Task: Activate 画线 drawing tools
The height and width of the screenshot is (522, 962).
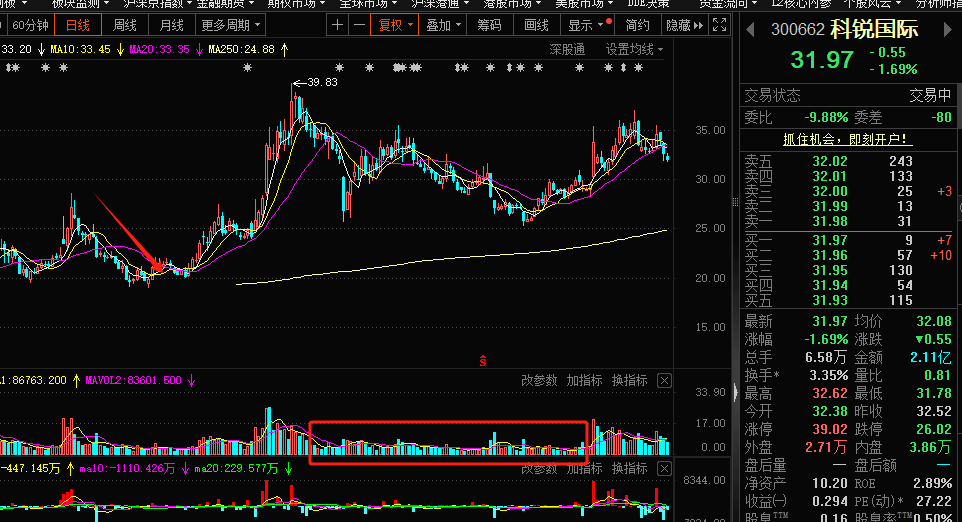Action: tap(536, 25)
